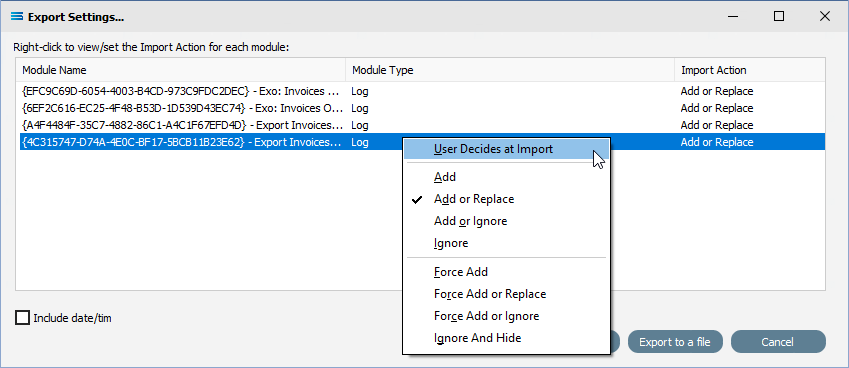Screen dimensions: 849x368
Task: Select the Add import action
Action: click(x=506, y=177)
